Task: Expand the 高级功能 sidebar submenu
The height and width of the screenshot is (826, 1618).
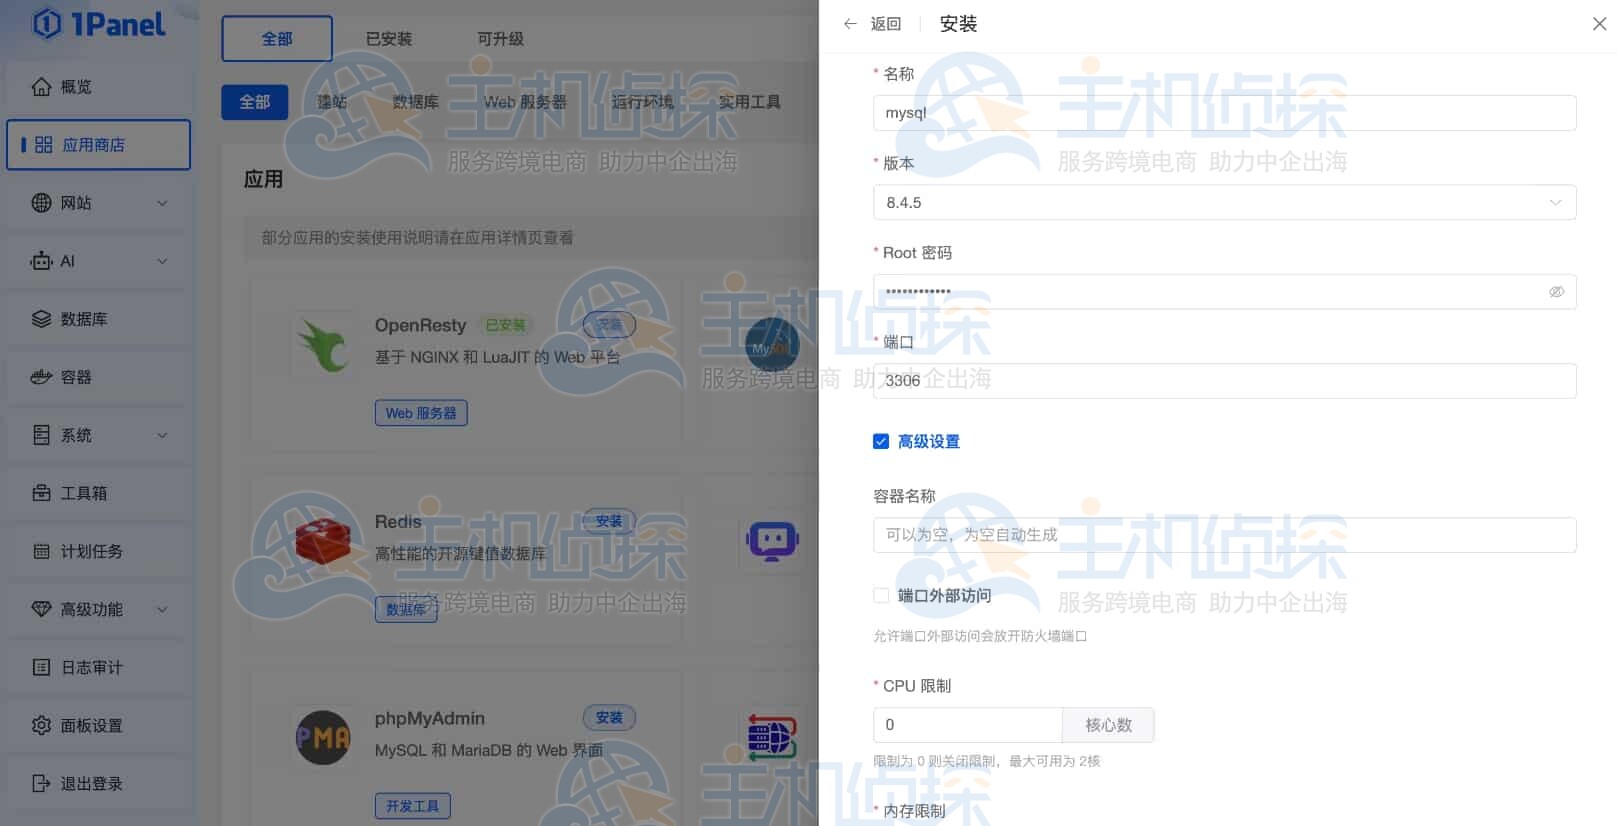Action: (162, 609)
